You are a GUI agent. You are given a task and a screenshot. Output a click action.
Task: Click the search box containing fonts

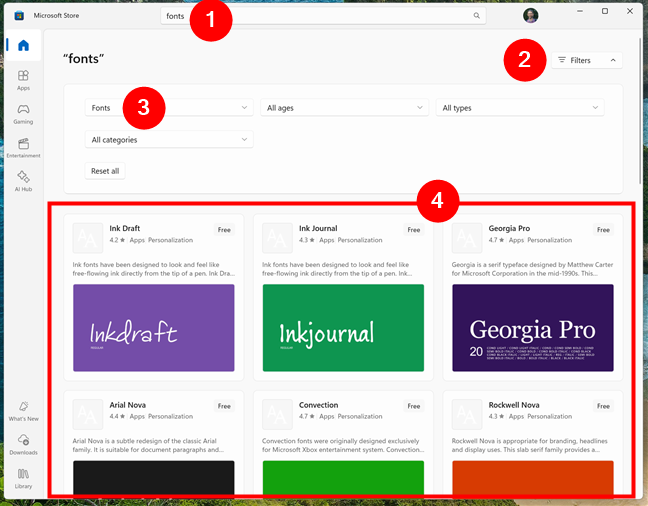(323, 16)
